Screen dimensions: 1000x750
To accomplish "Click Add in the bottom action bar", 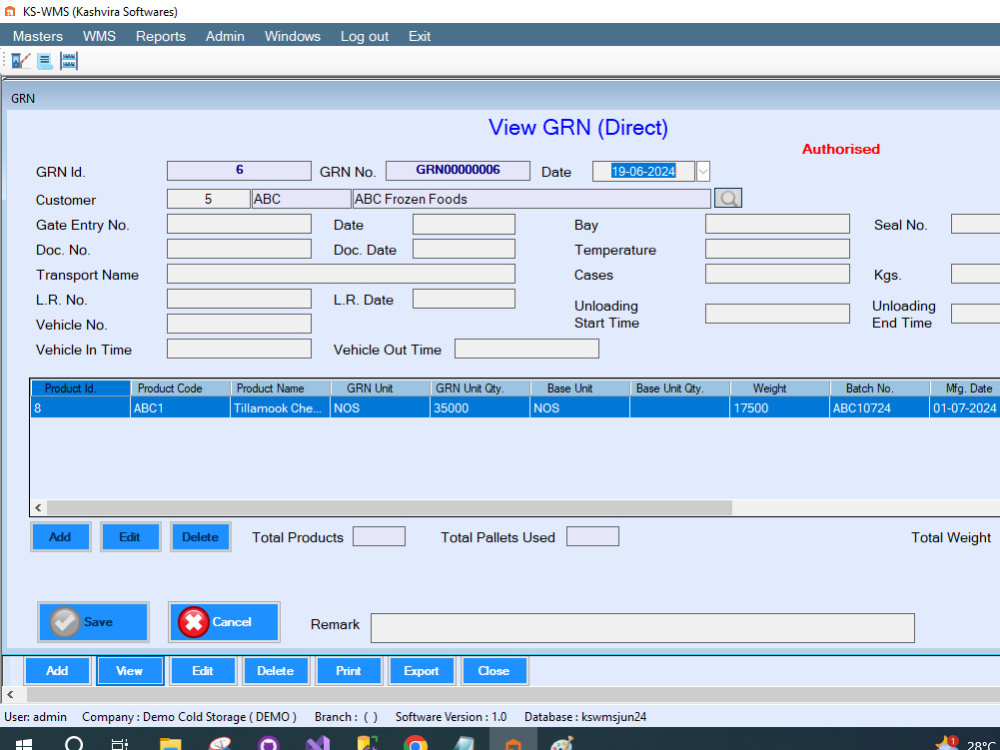I will tap(57, 671).
